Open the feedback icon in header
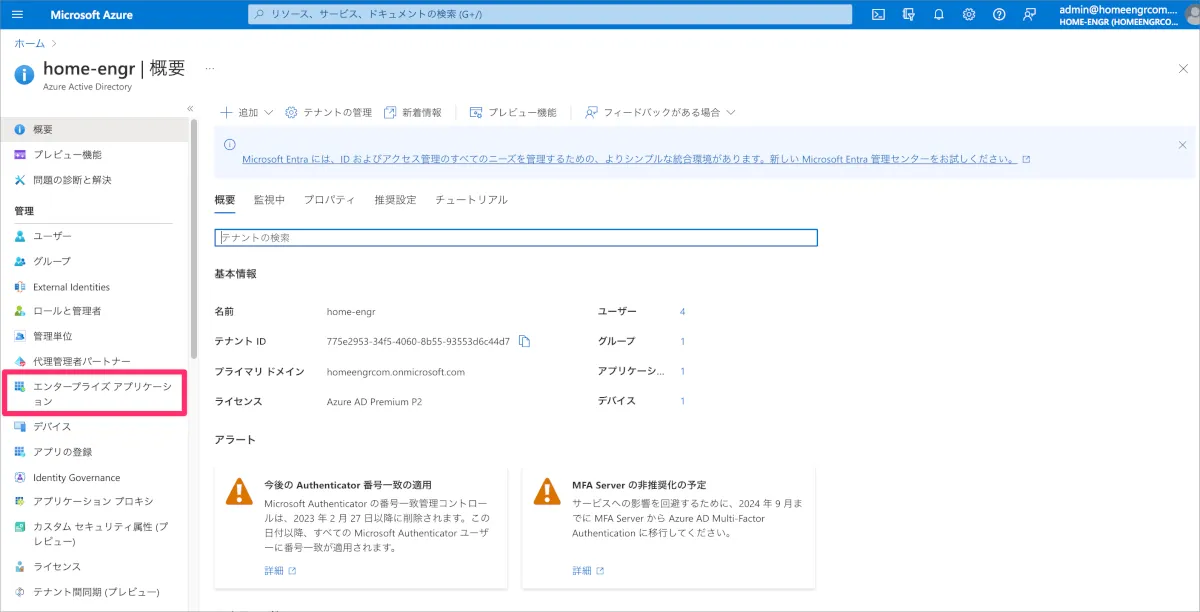This screenshot has height=612, width=1200. (x=1029, y=15)
